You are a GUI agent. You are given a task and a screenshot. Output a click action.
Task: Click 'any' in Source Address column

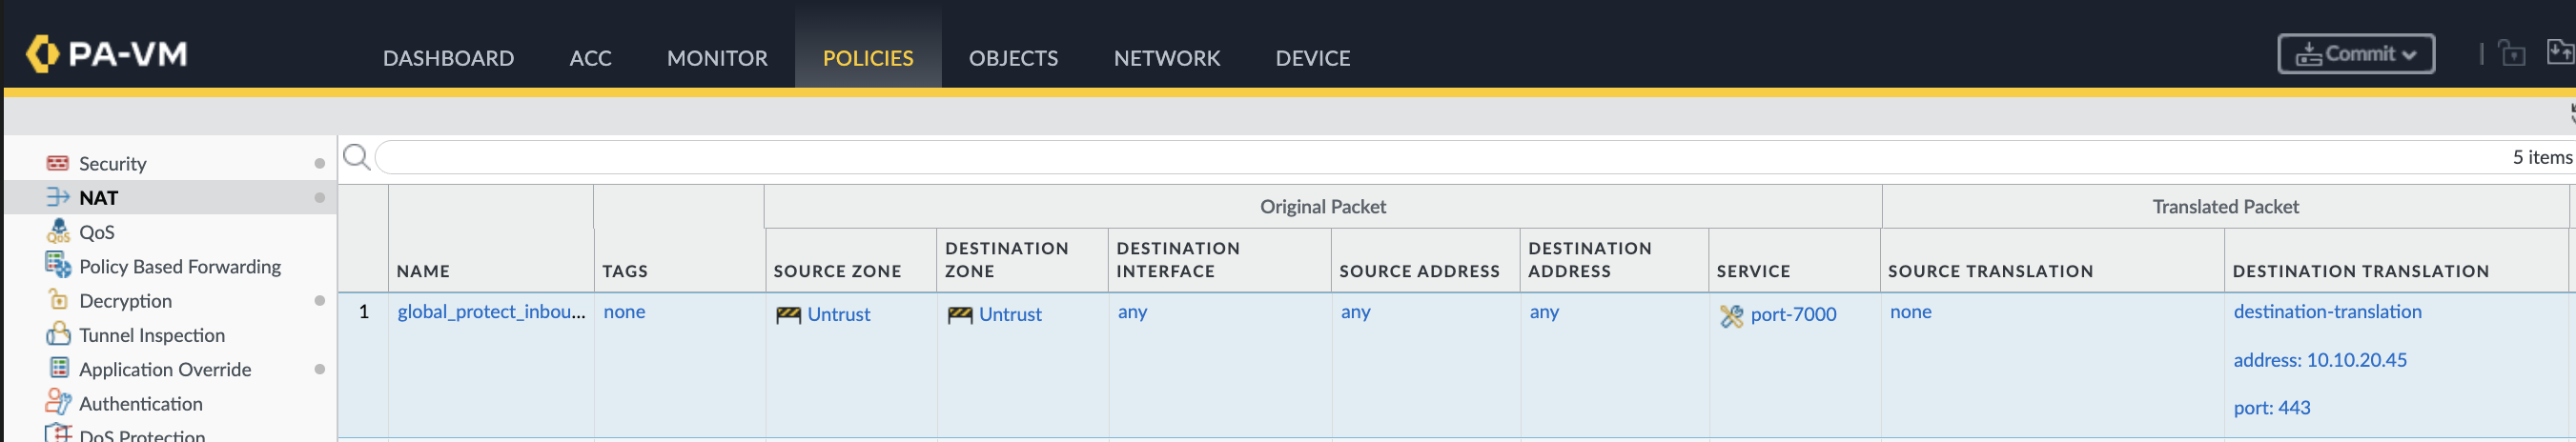pyautogui.click(x=1355, y=312)
